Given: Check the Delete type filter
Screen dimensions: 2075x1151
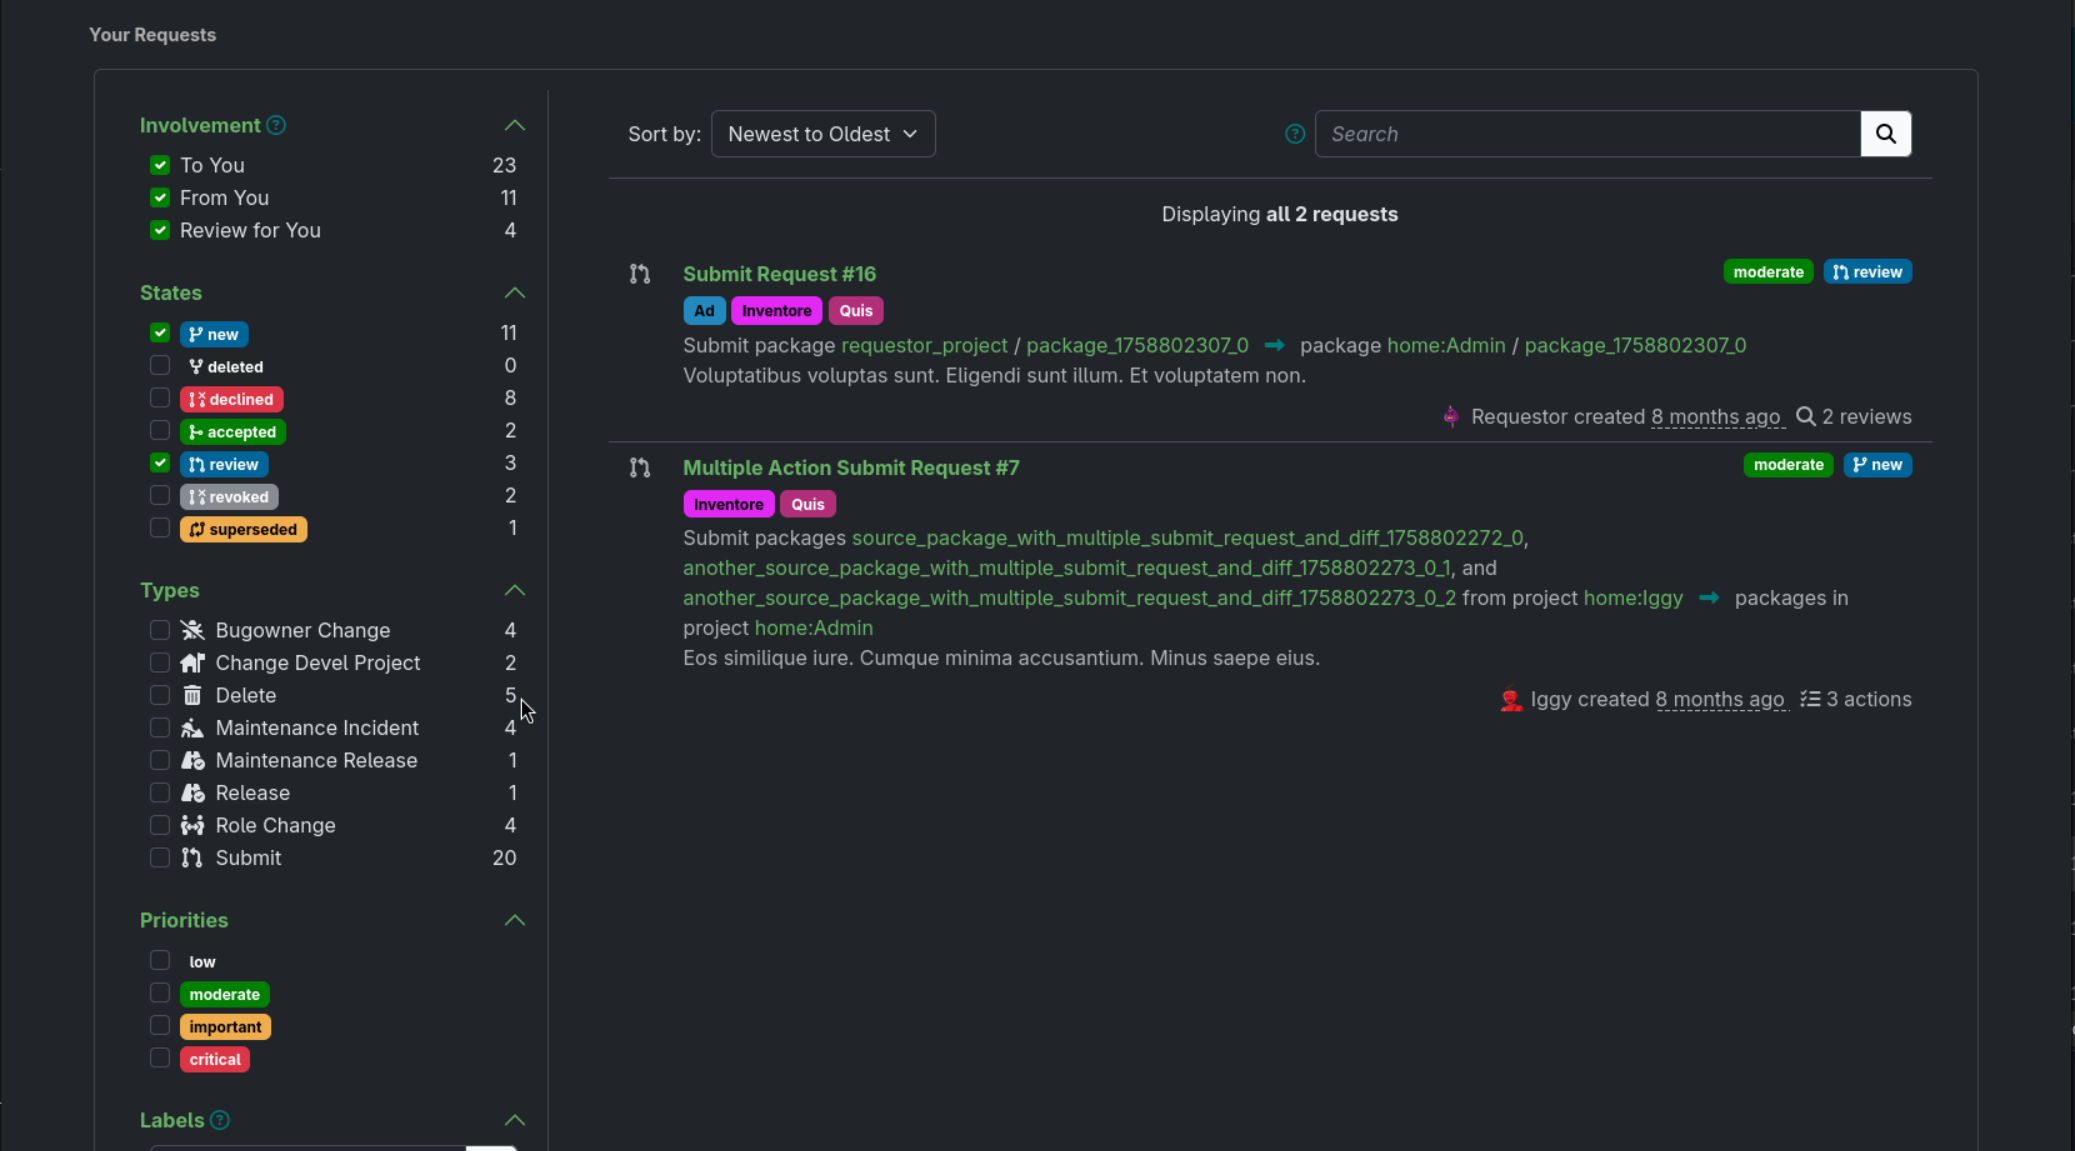Looking at the screenshot, I should pos(160,695).
